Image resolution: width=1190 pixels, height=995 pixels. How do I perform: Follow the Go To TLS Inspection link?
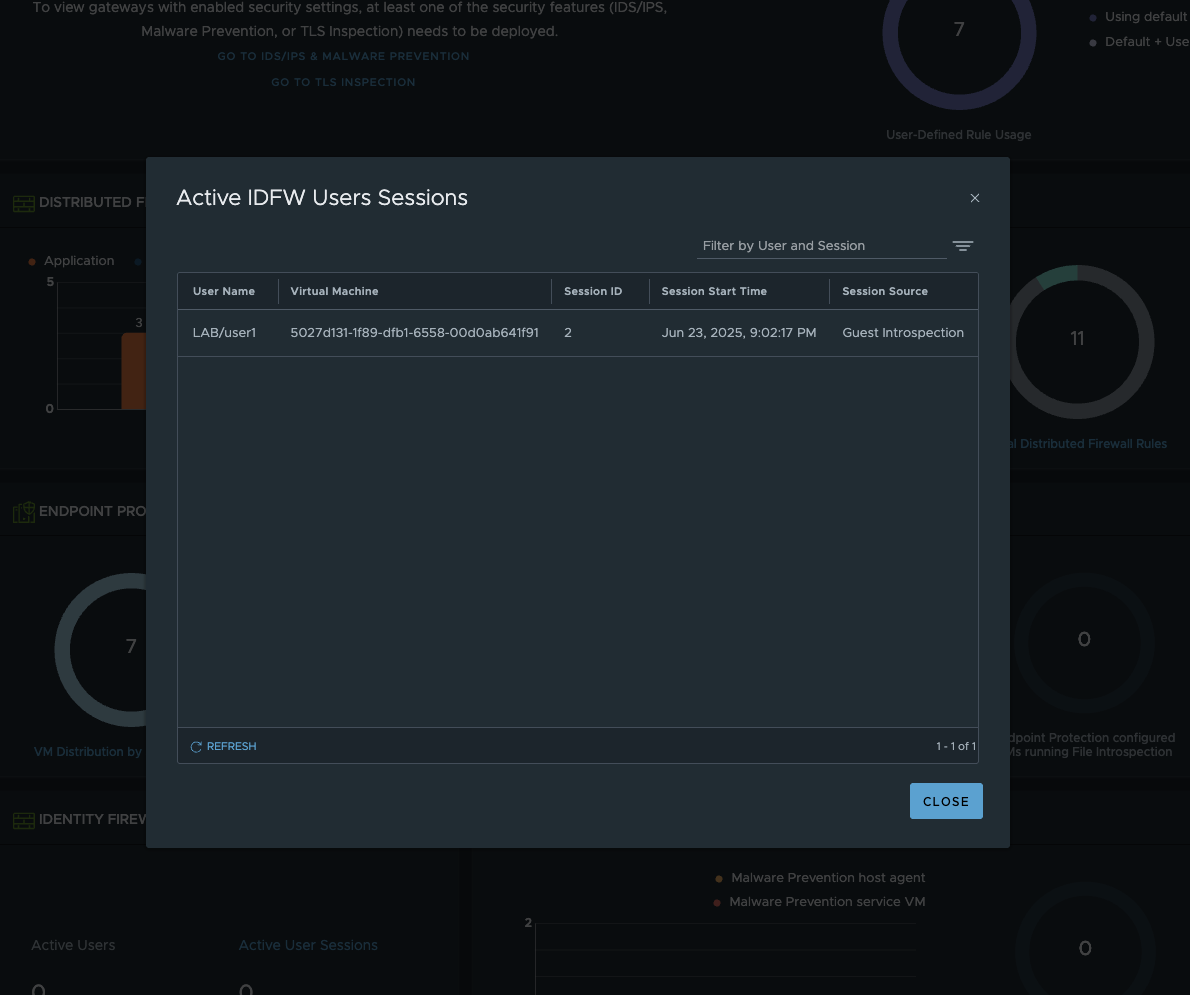pyautogui.click(x=343, y=82)
